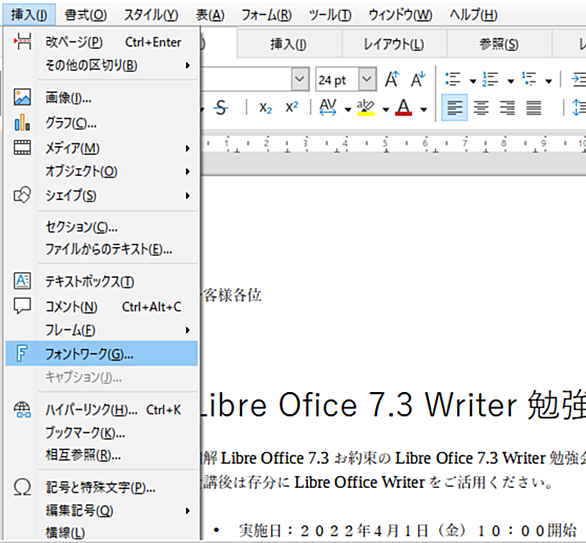Click the yellow highlighting color icon
The height and width of the screenshot is (543, 586).
pos(365,108)
